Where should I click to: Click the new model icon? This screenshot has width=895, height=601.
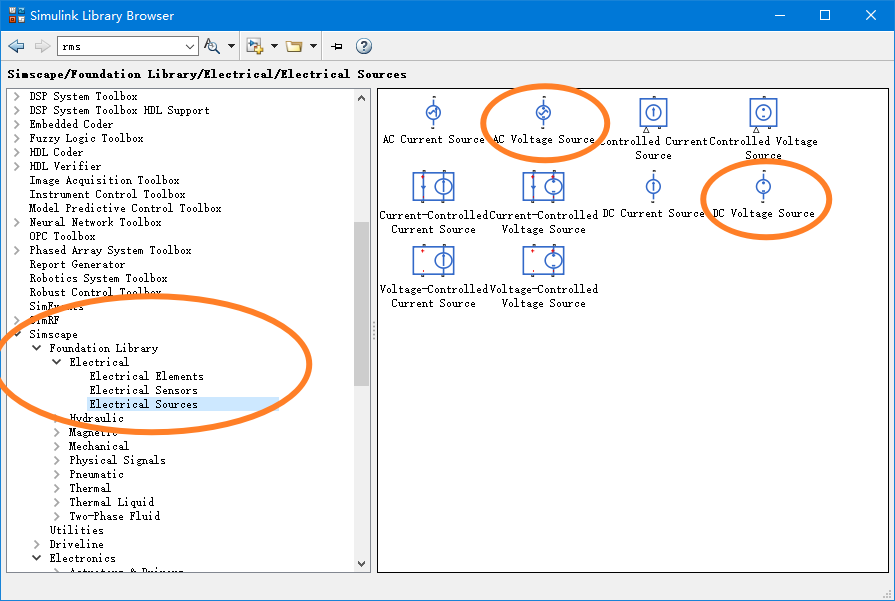(255, 46)
